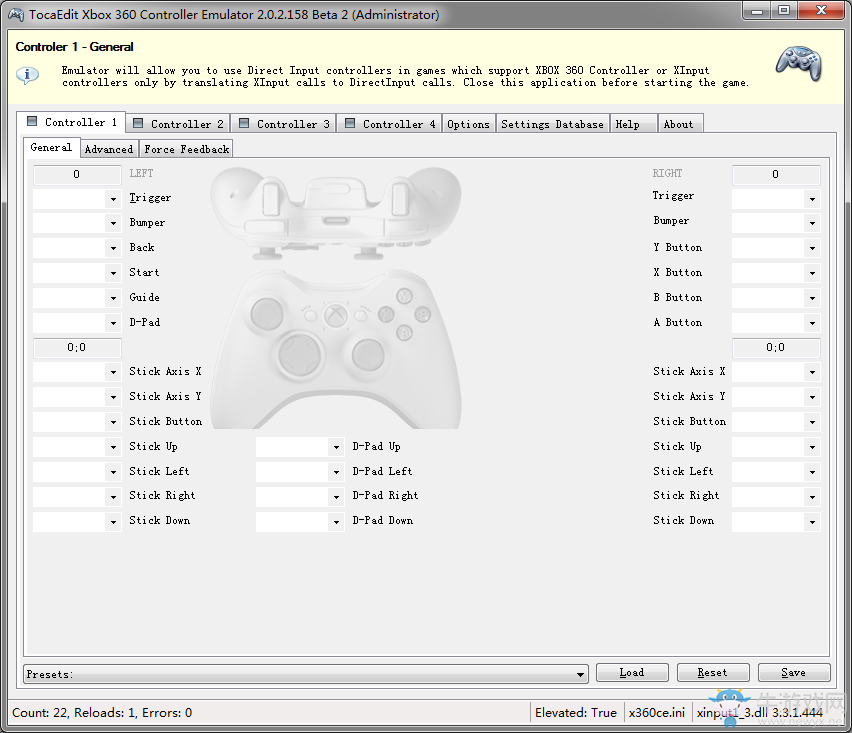
Task: Open the Presets dropdown list
Action: coord(306,674)
